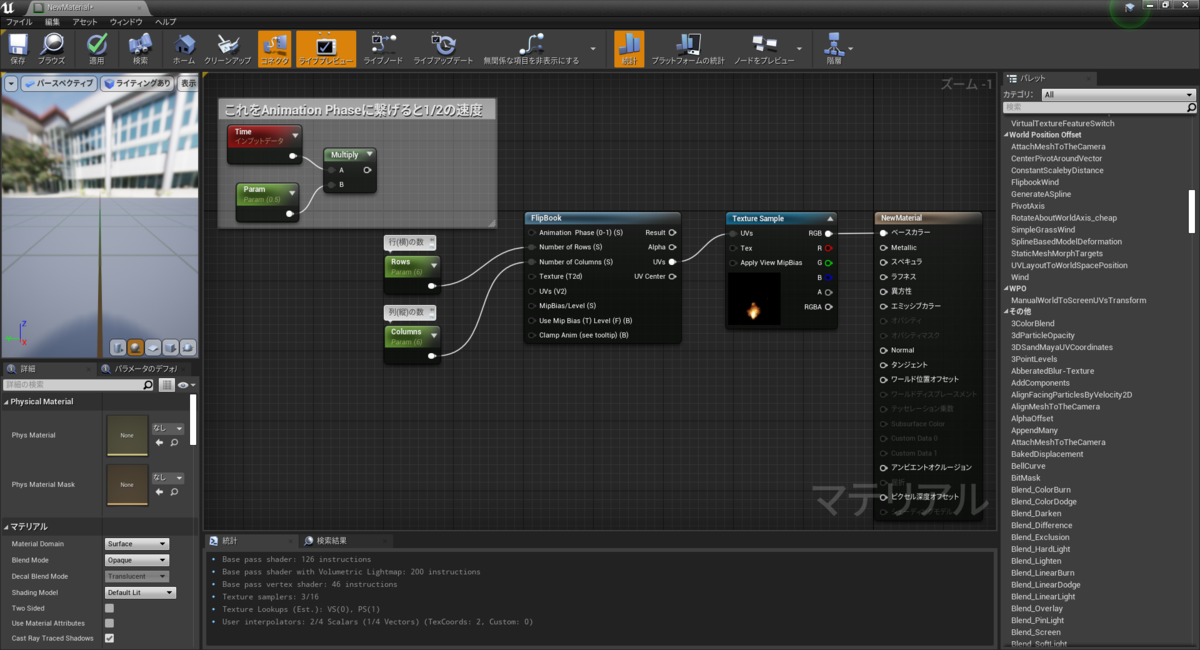Collapse World Position Offset palette category

(x=1006, y=135)
